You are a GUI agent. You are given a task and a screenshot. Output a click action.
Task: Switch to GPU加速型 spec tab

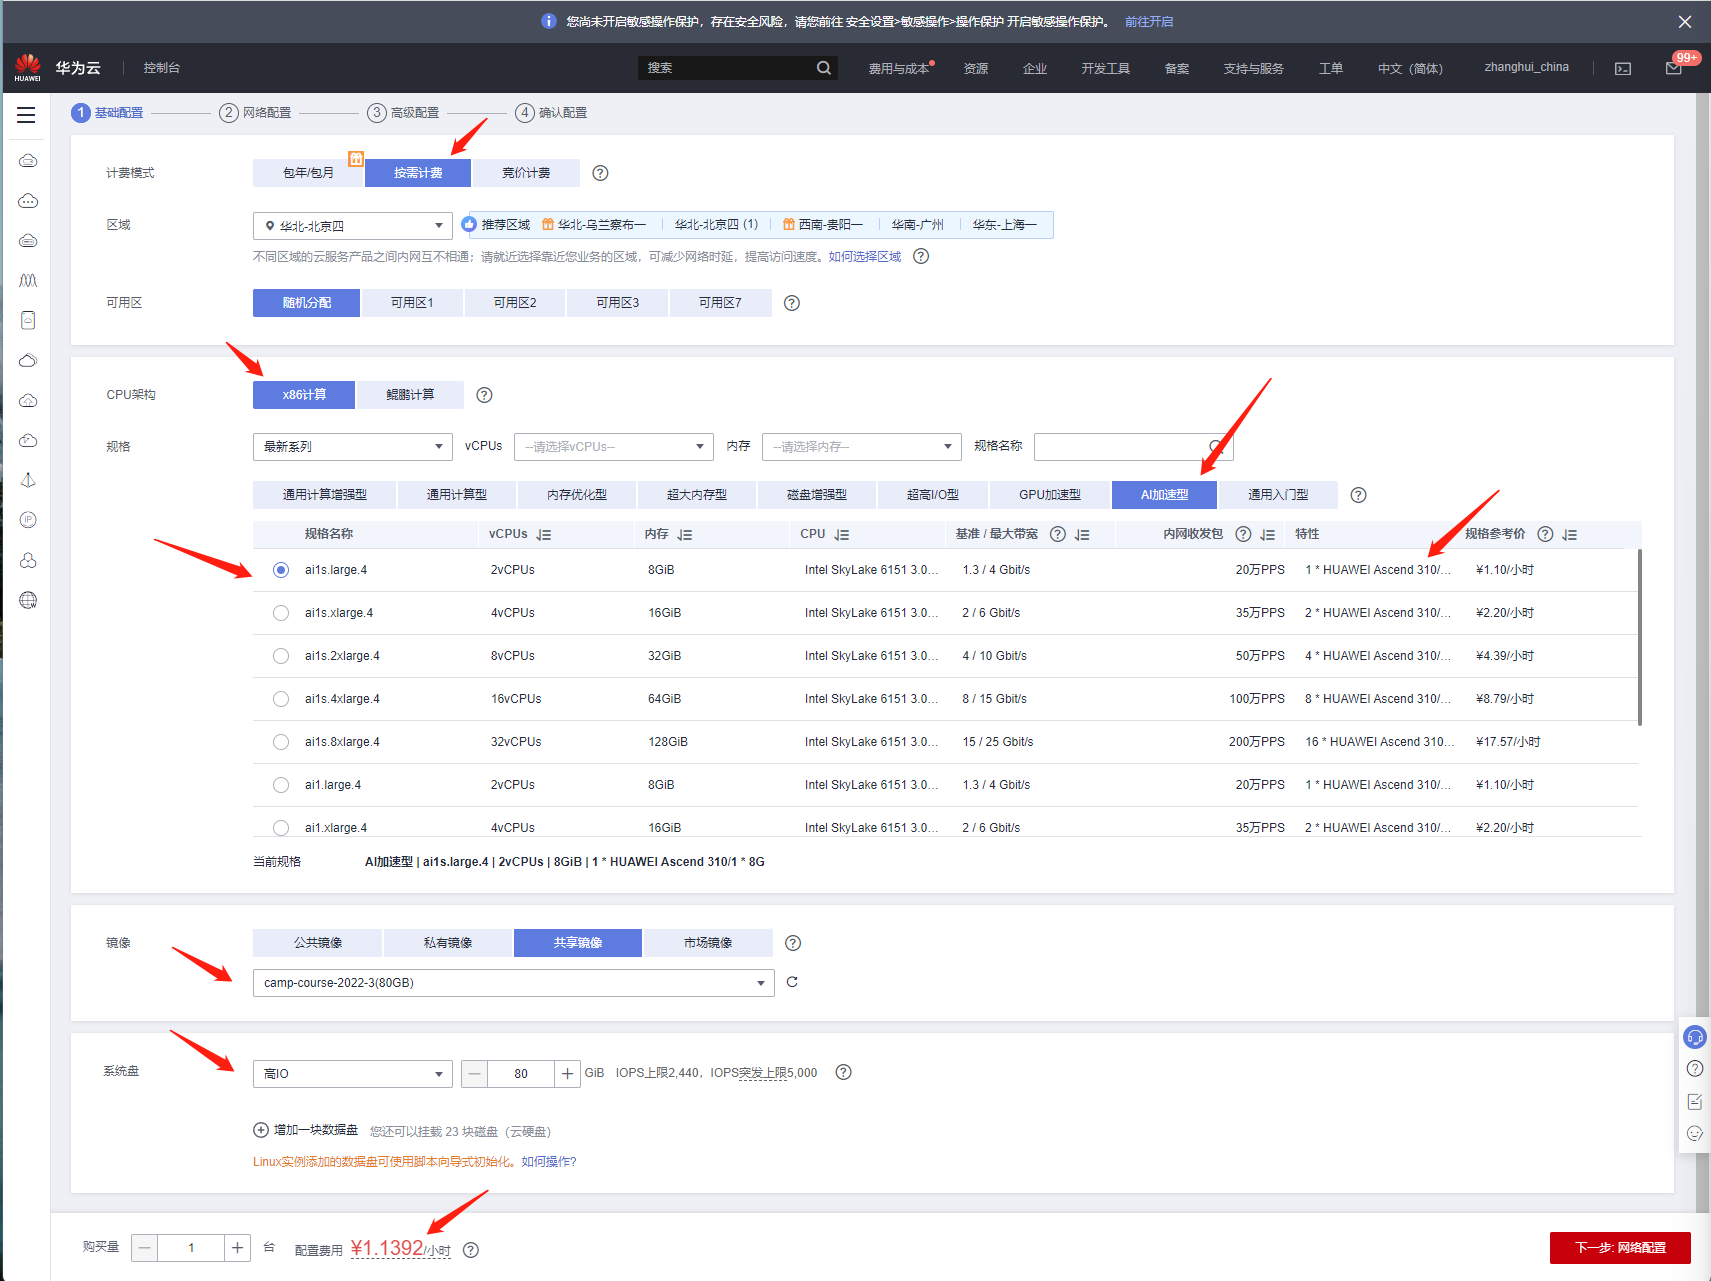pyautogui.click(x=1050, y=495)
